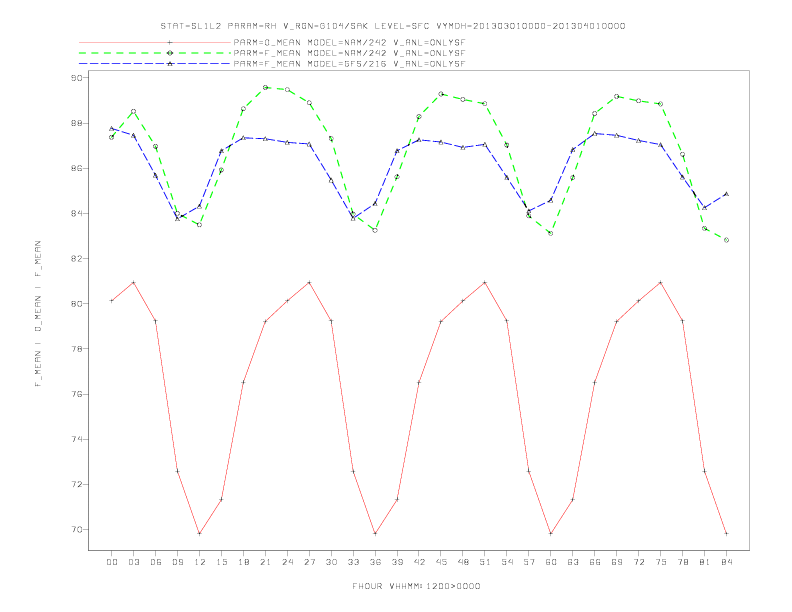The image size is (792, 612).
Task: Click y-axis tick label 90
Action: pyautogui.click(x=76, y=78)
